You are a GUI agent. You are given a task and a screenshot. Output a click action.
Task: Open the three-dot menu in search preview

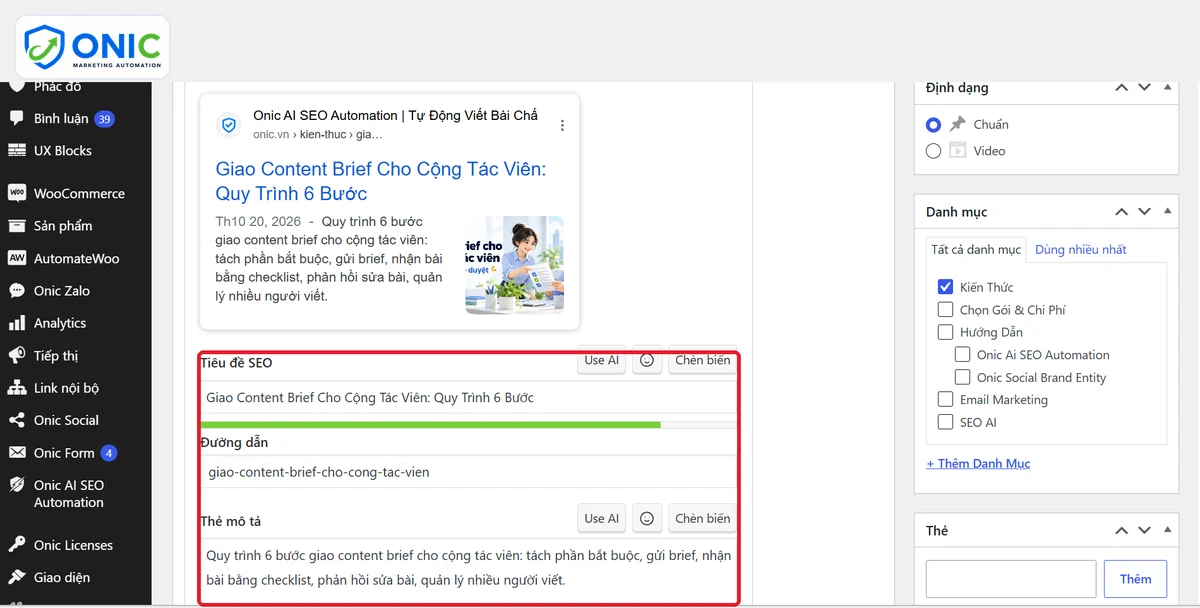coord(562,126)
